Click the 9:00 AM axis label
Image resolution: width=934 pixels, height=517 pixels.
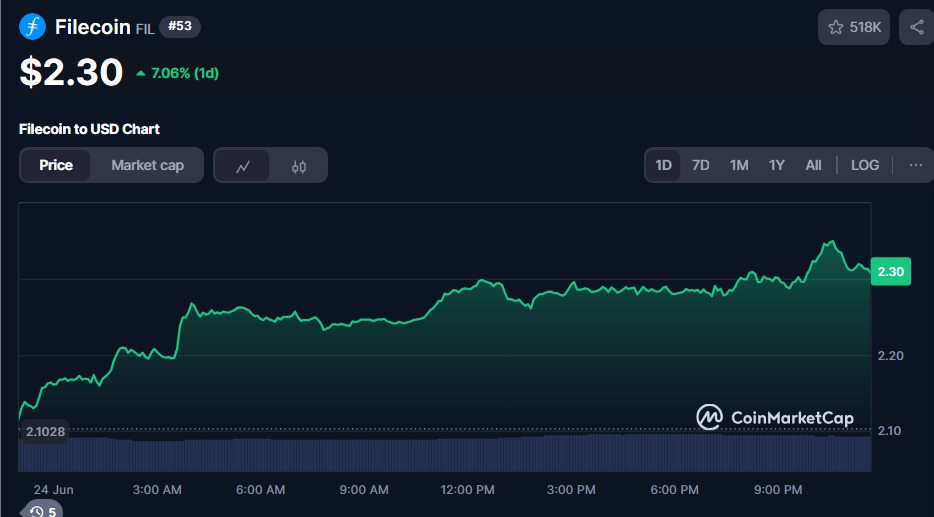pos(364,490)
